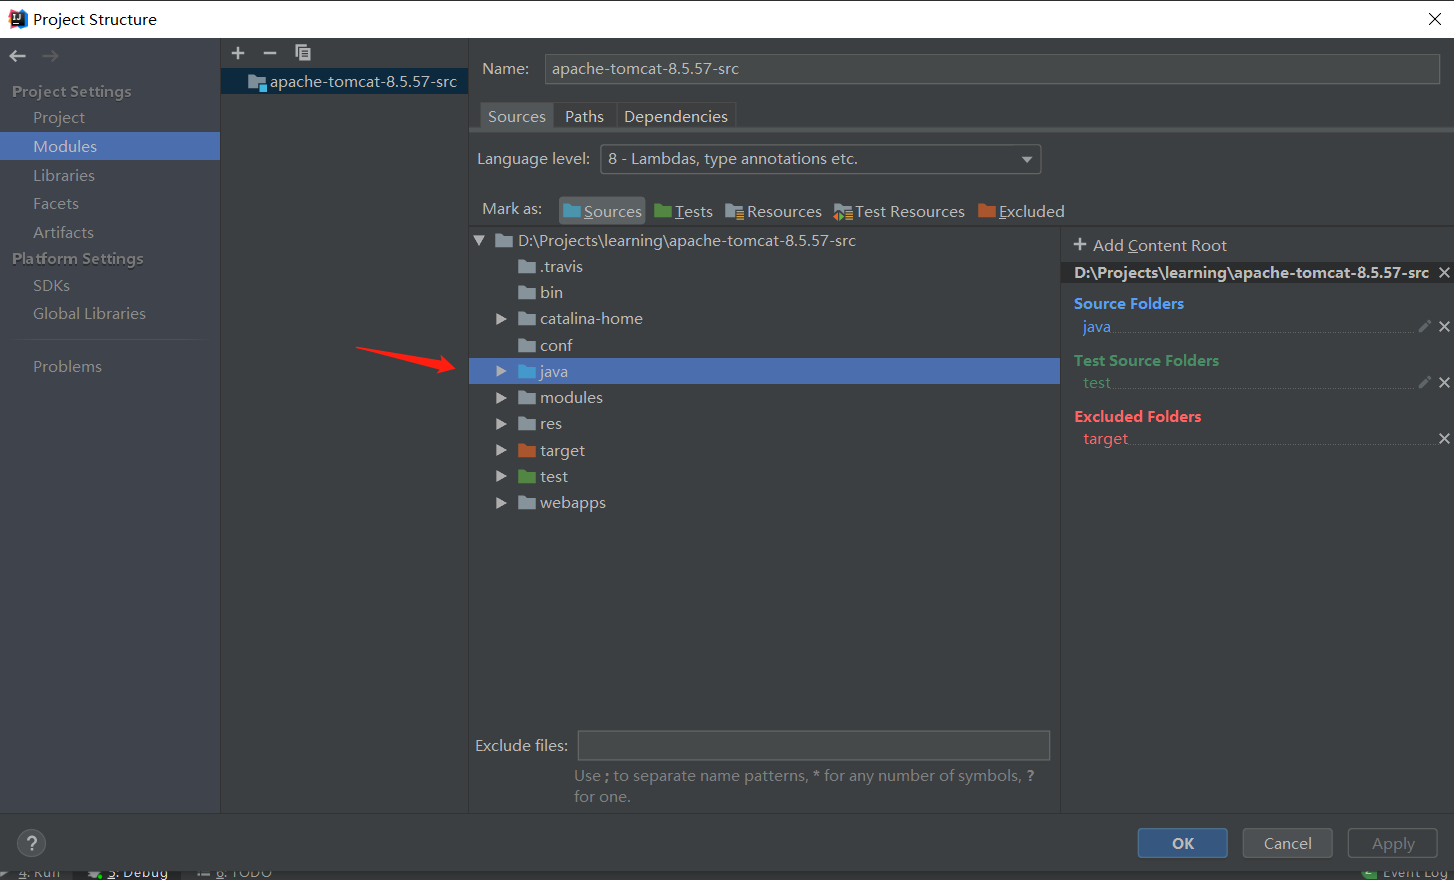The width and height of the screenshot is (1454, 880).
Task: Mark the folder as Tests
Action: 683,211
